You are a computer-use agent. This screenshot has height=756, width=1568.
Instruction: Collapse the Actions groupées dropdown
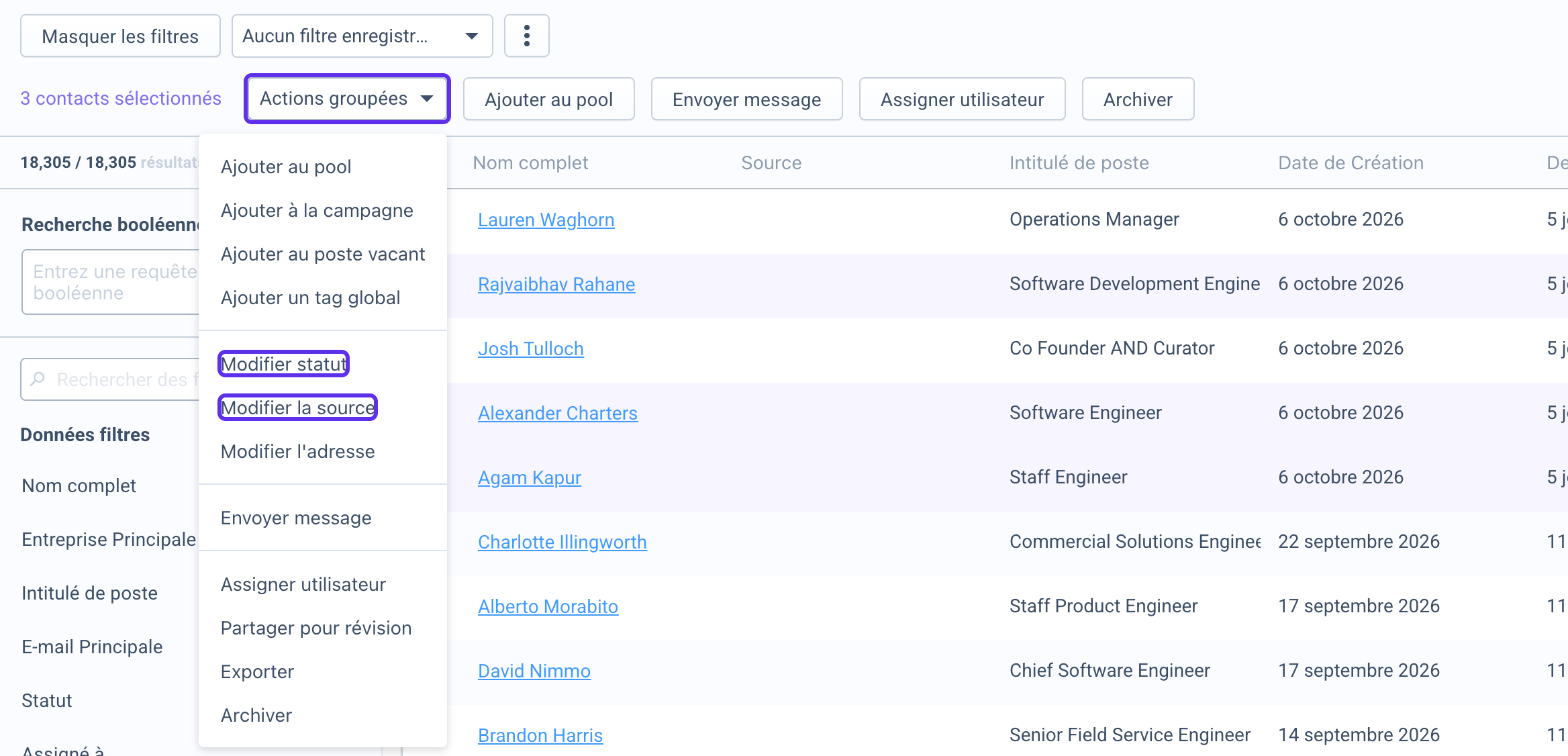click(347, 99)
